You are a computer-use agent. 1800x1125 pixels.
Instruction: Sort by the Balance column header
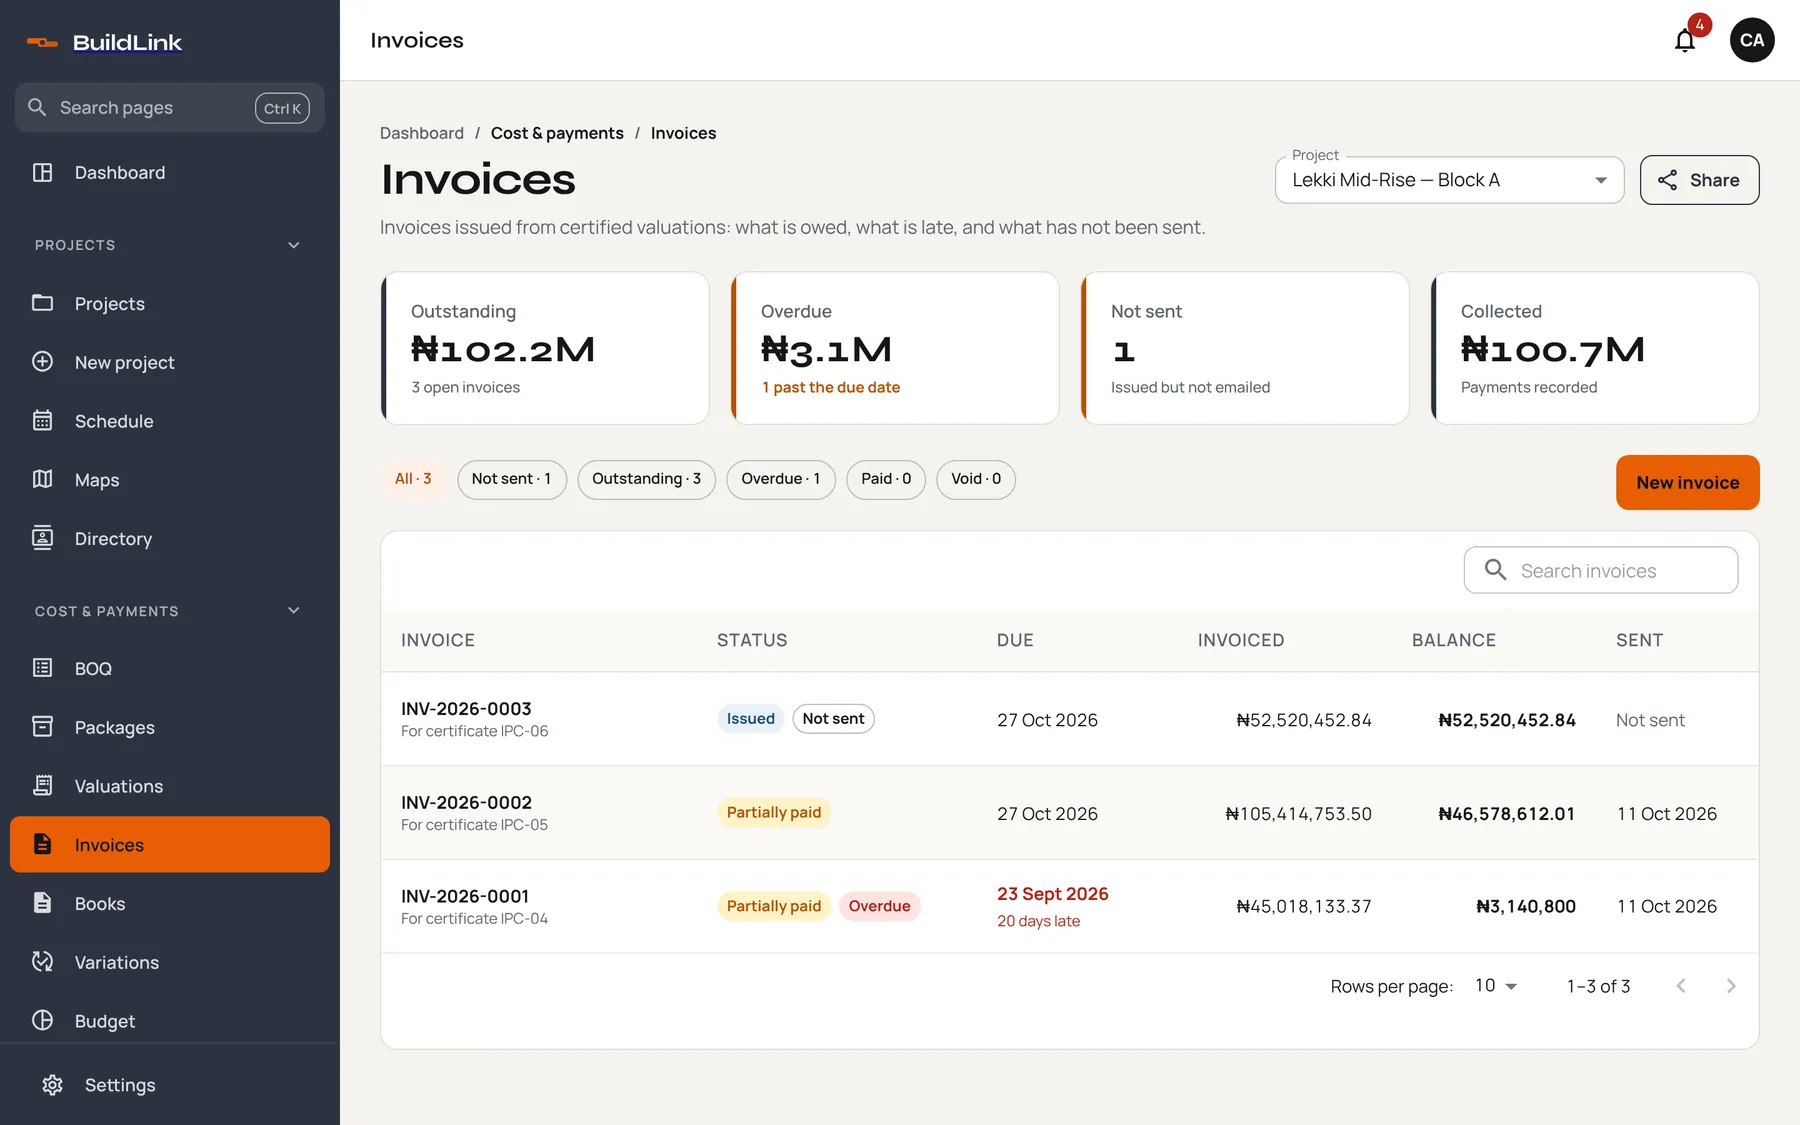(1454, 640)
